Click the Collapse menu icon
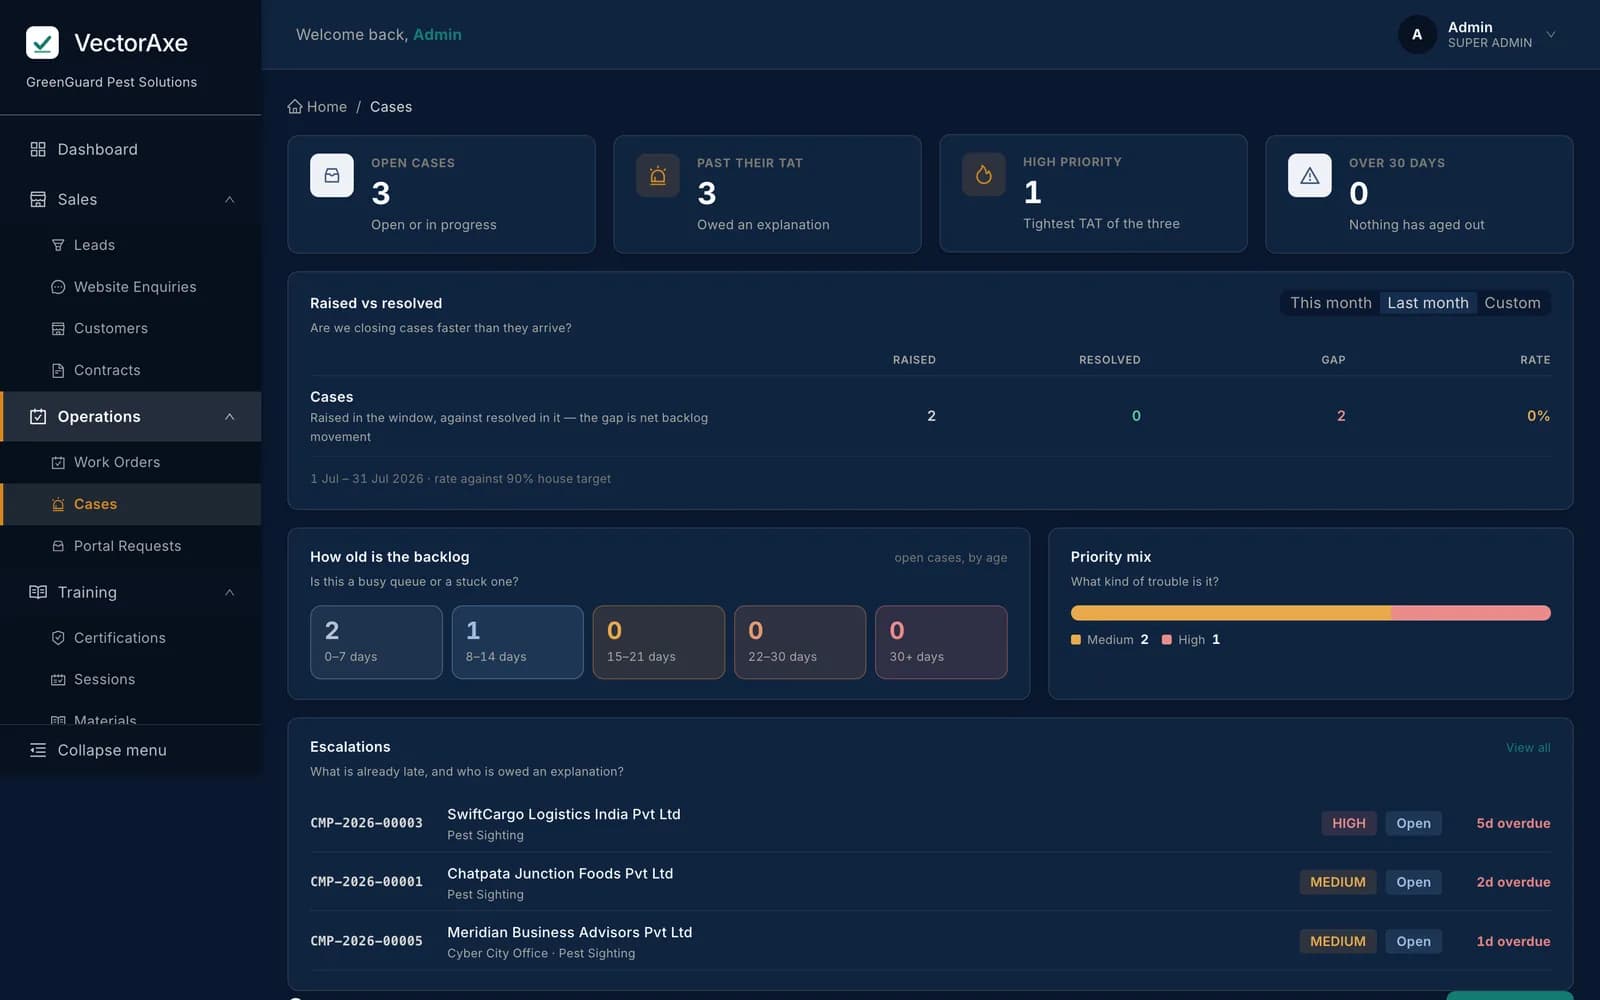The height and width of the screenshot is (1000, 1600). [38, 750]
